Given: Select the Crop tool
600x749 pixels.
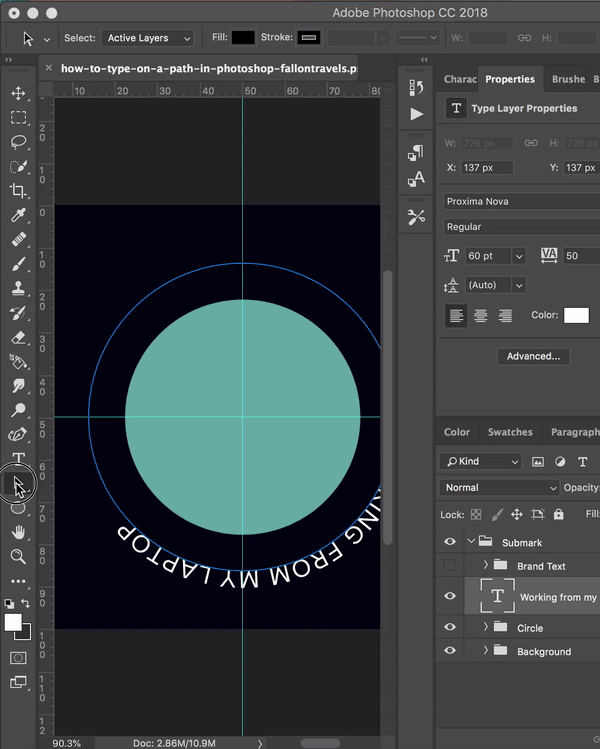Looking at the screenshot, I should tap(18, 191).
